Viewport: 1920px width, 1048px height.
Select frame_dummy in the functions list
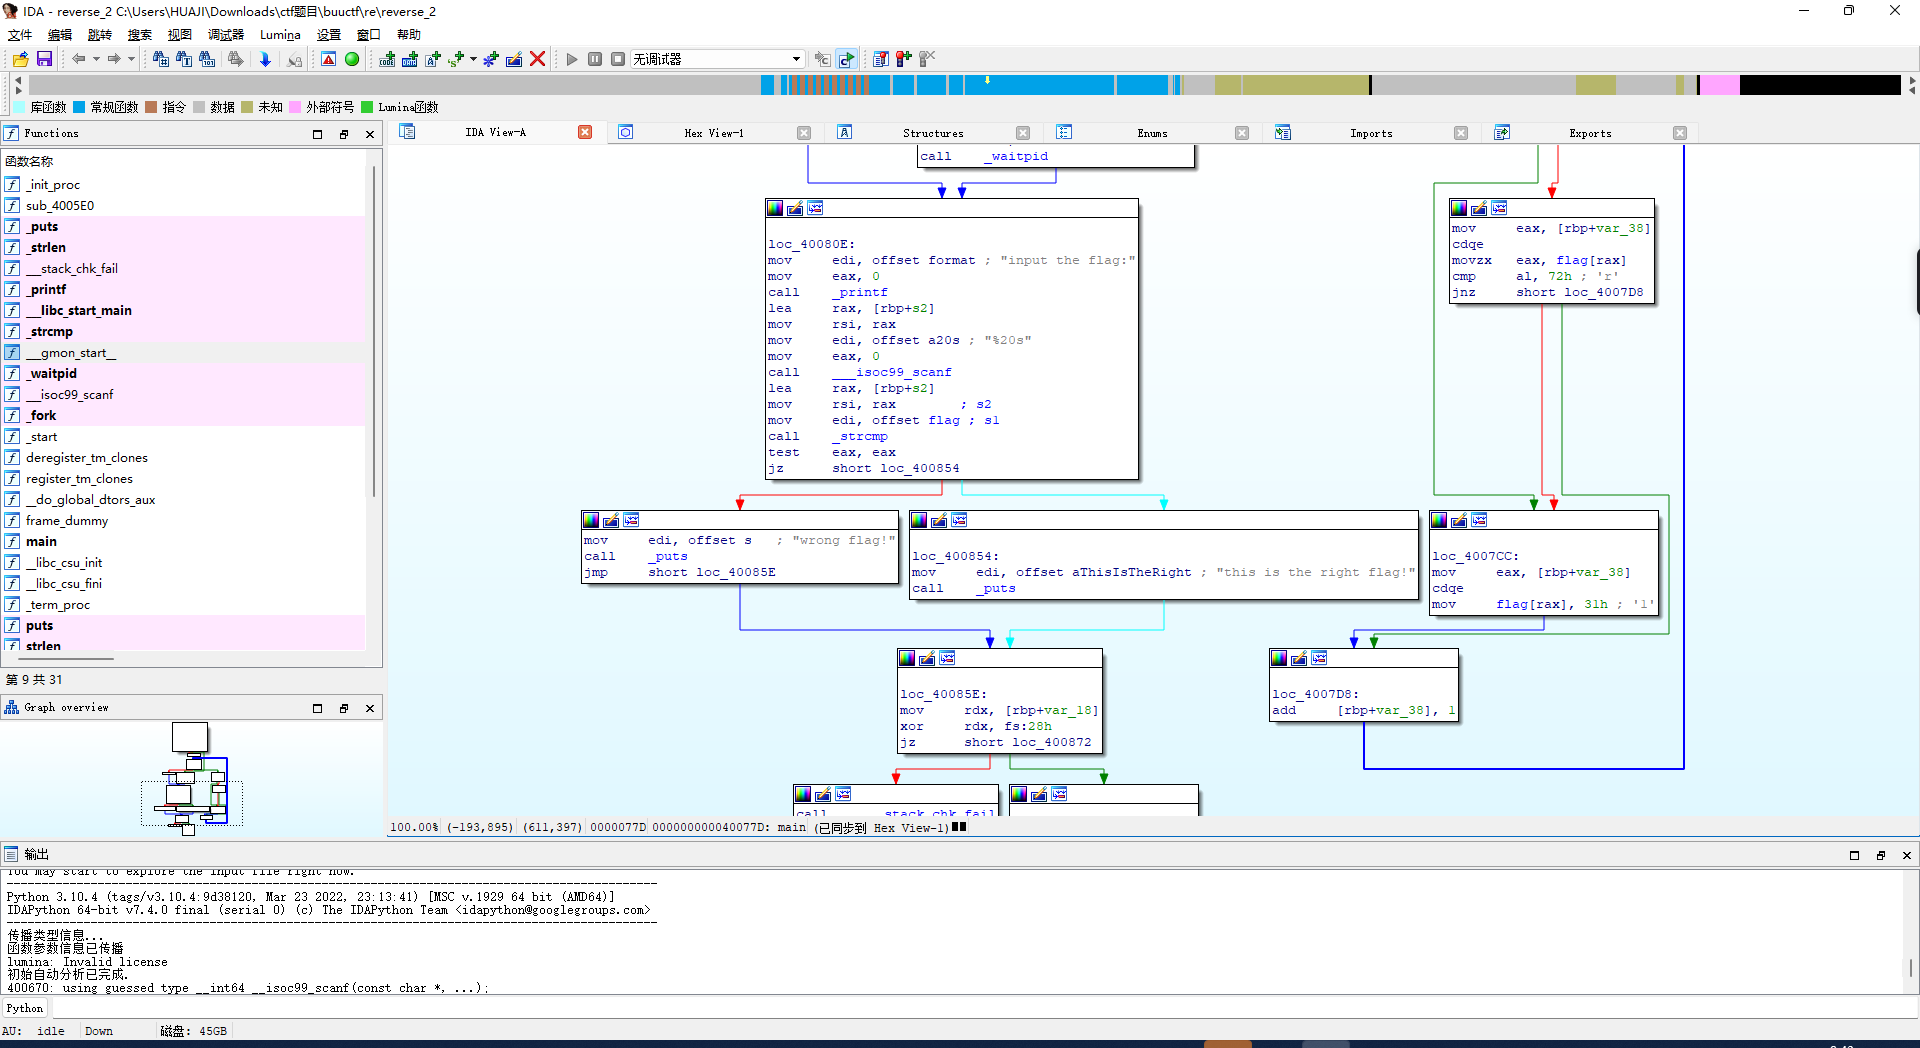(x=184, y=520)
